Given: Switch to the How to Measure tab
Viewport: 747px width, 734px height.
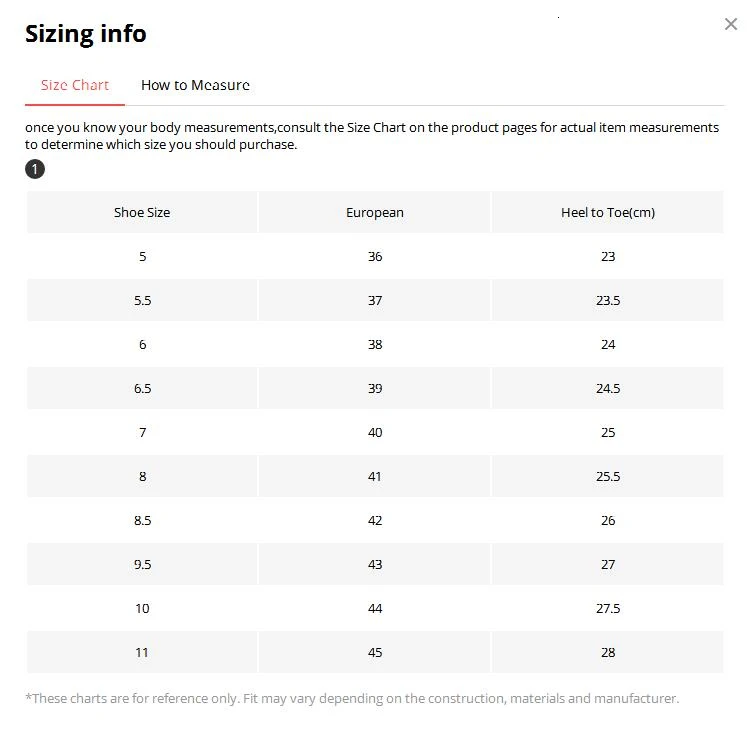Looking at the screenshot, I should coord(195,85).
